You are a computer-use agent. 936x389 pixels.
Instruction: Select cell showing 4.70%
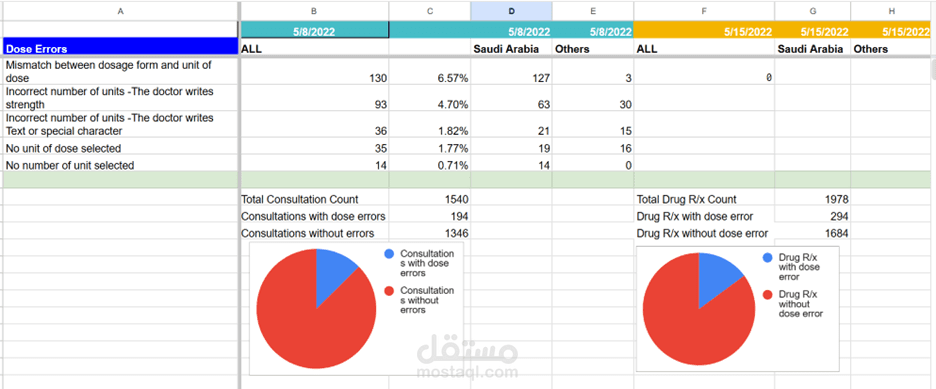(x=430, y=98)
